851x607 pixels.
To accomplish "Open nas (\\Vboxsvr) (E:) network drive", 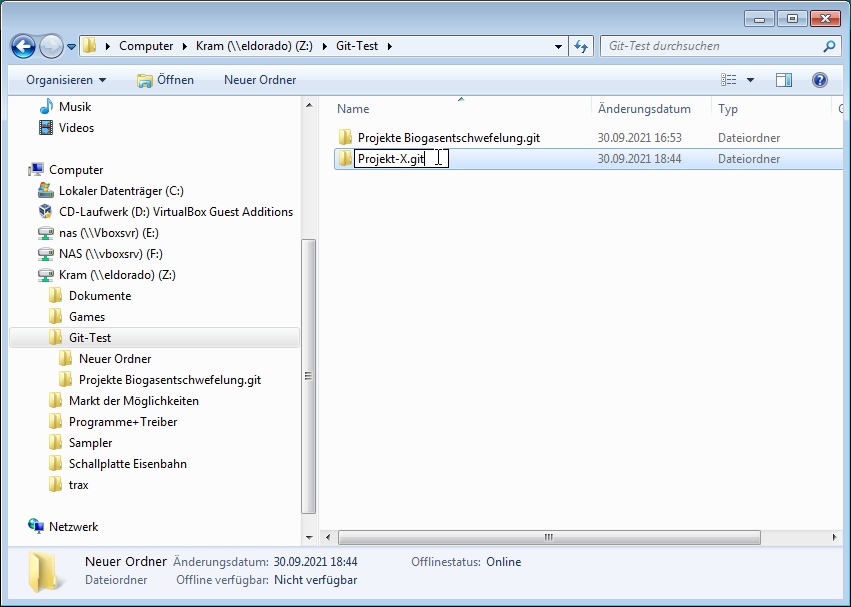I will [109, 233].
